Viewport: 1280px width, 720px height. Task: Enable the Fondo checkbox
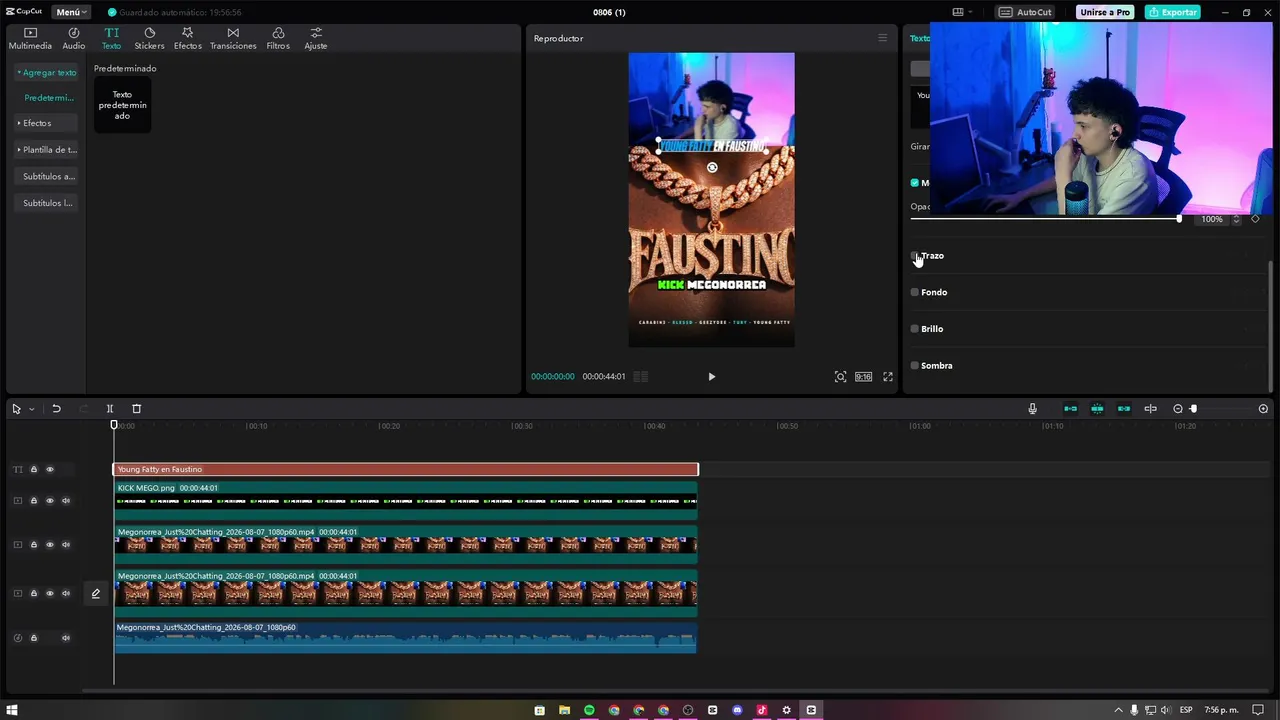click(914, 292)
